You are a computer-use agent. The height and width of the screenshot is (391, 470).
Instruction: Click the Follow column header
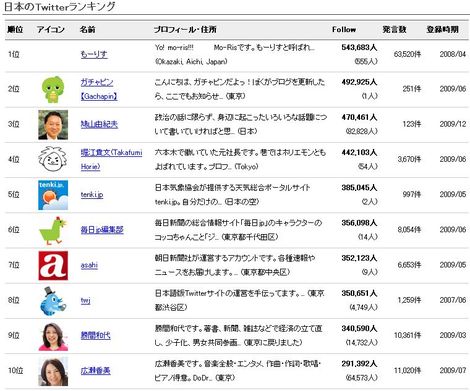click(x=344, y=30)
